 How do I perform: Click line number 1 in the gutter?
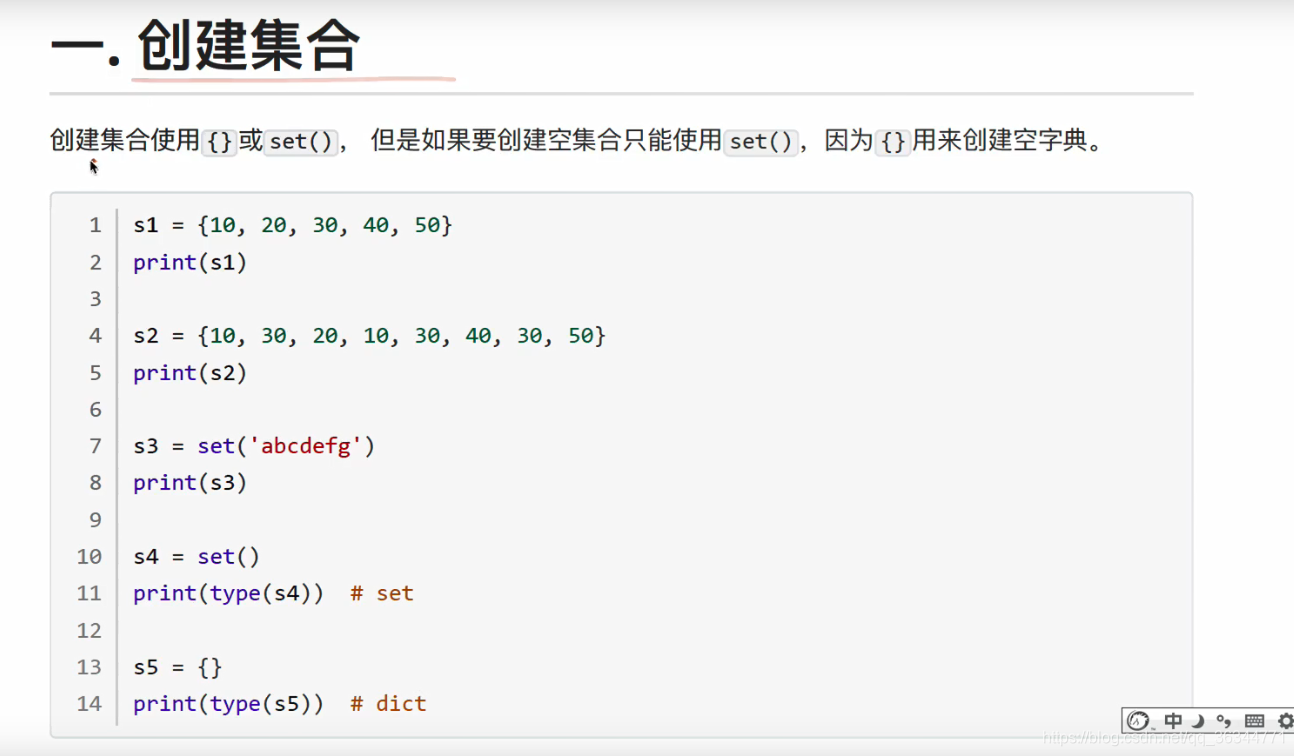[96, 225]
